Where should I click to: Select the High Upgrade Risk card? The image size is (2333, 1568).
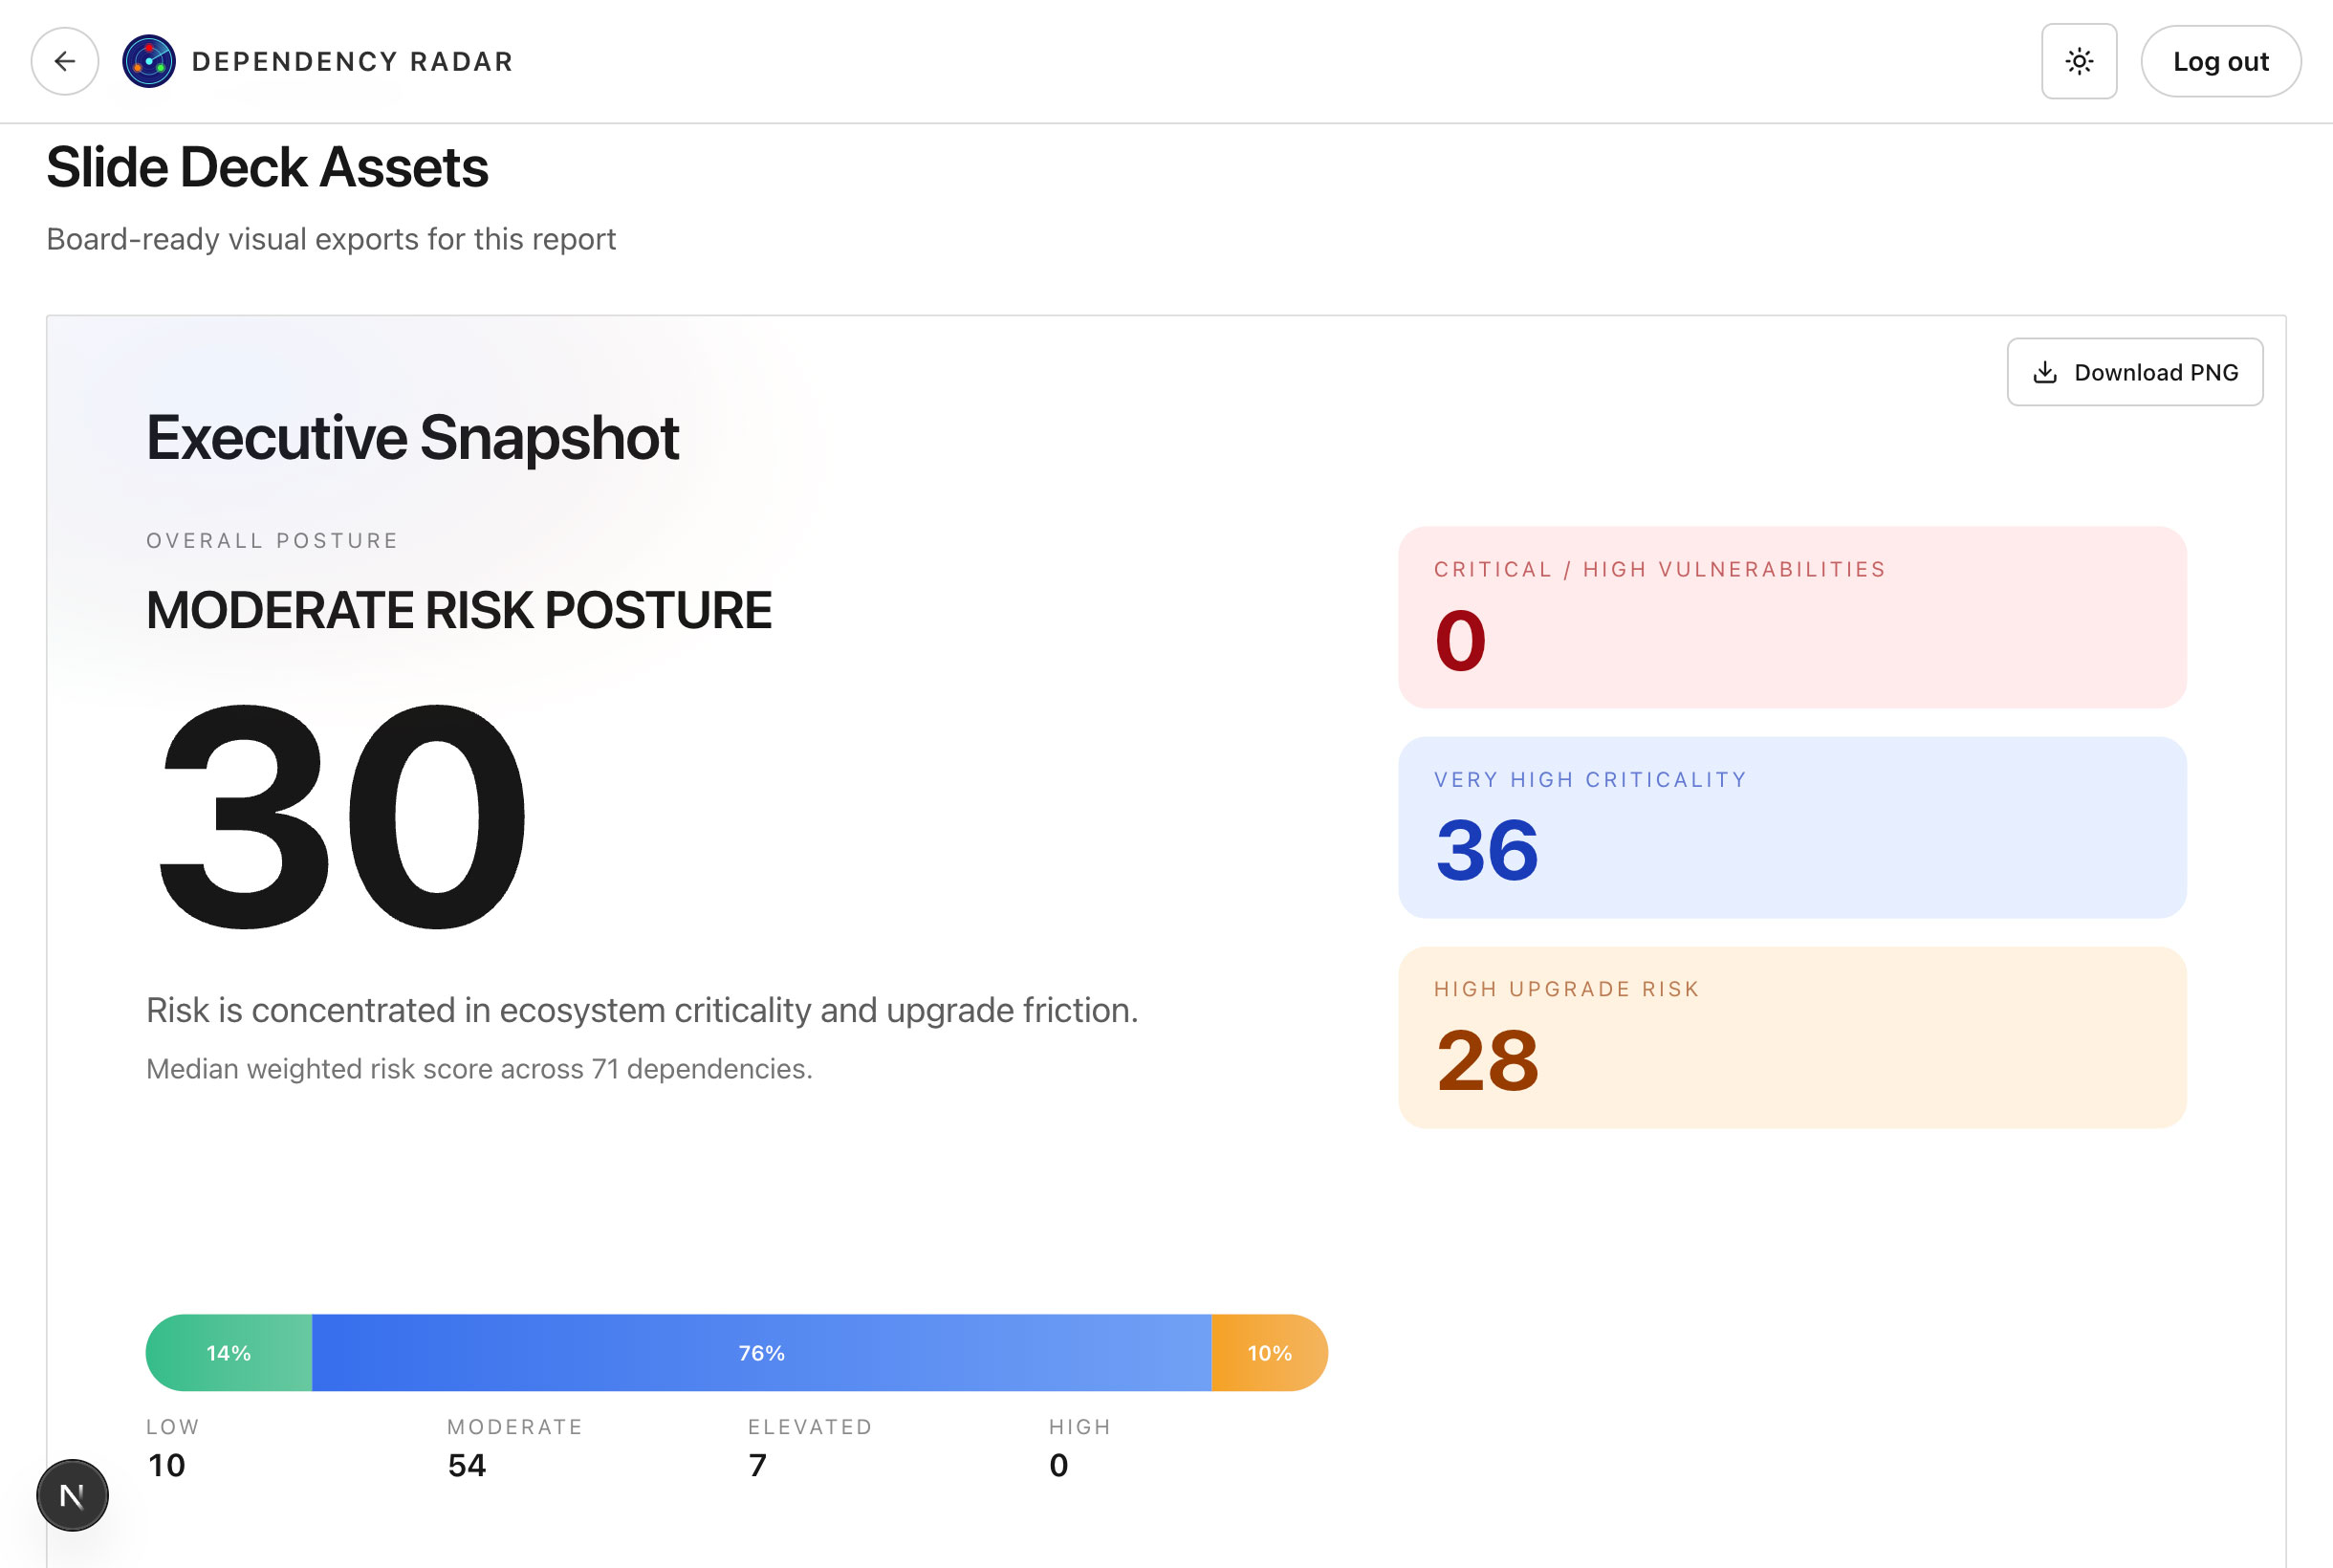click(x=1791, y=1037)
